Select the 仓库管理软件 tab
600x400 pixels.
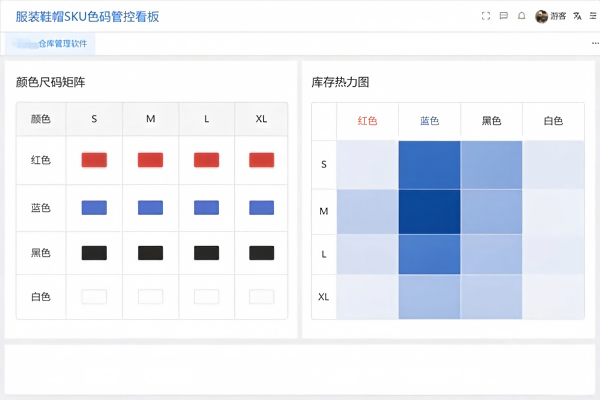pos(50,44)
